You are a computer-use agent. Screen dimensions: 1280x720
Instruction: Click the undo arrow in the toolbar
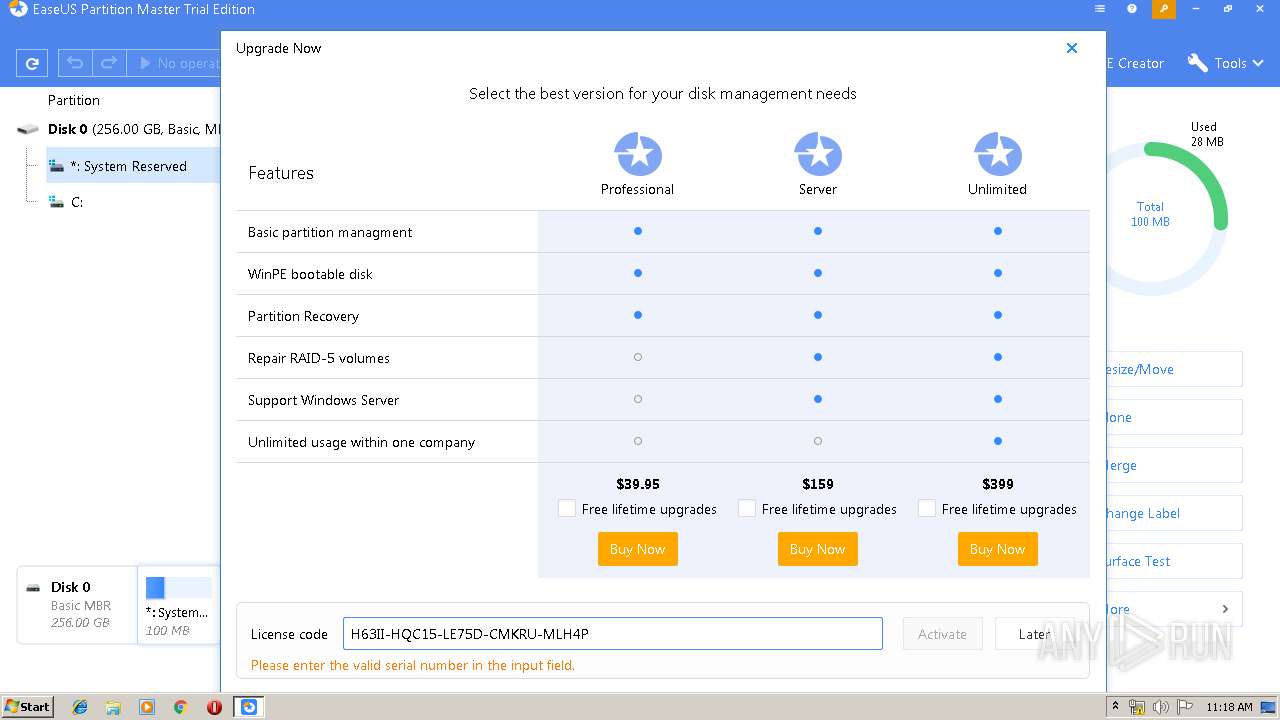[75, 63]
